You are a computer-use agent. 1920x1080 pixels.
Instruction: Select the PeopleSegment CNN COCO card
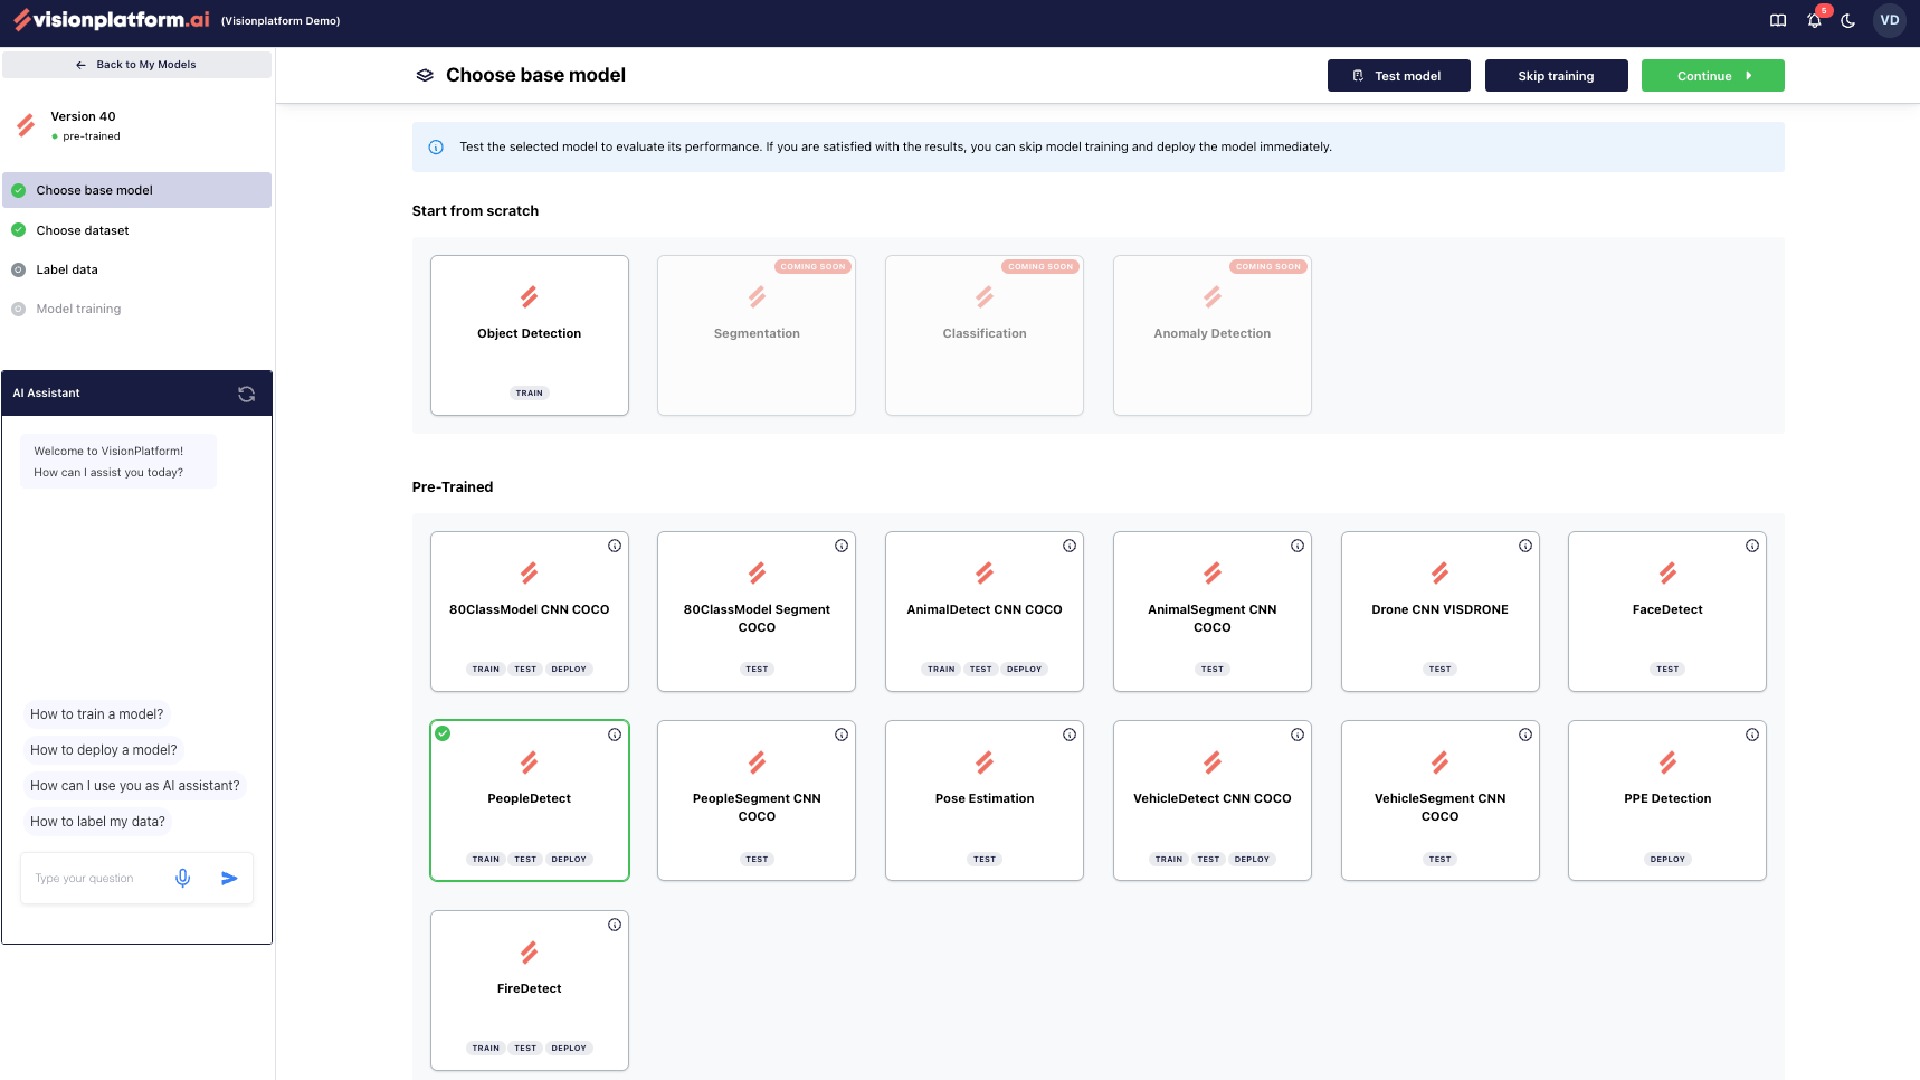[756, 800]
